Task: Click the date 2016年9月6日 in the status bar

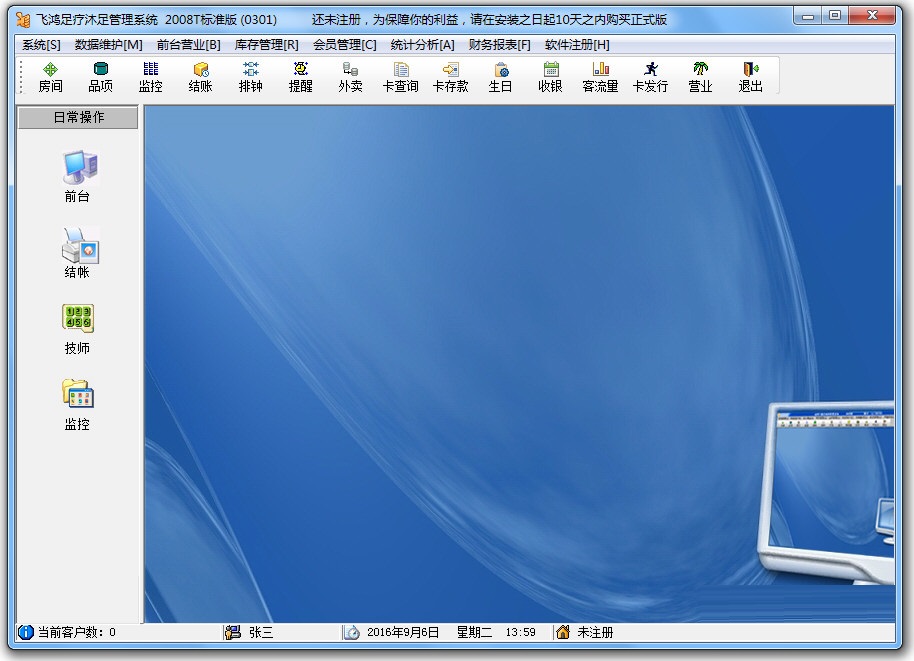Action: (x=403, y=632)
